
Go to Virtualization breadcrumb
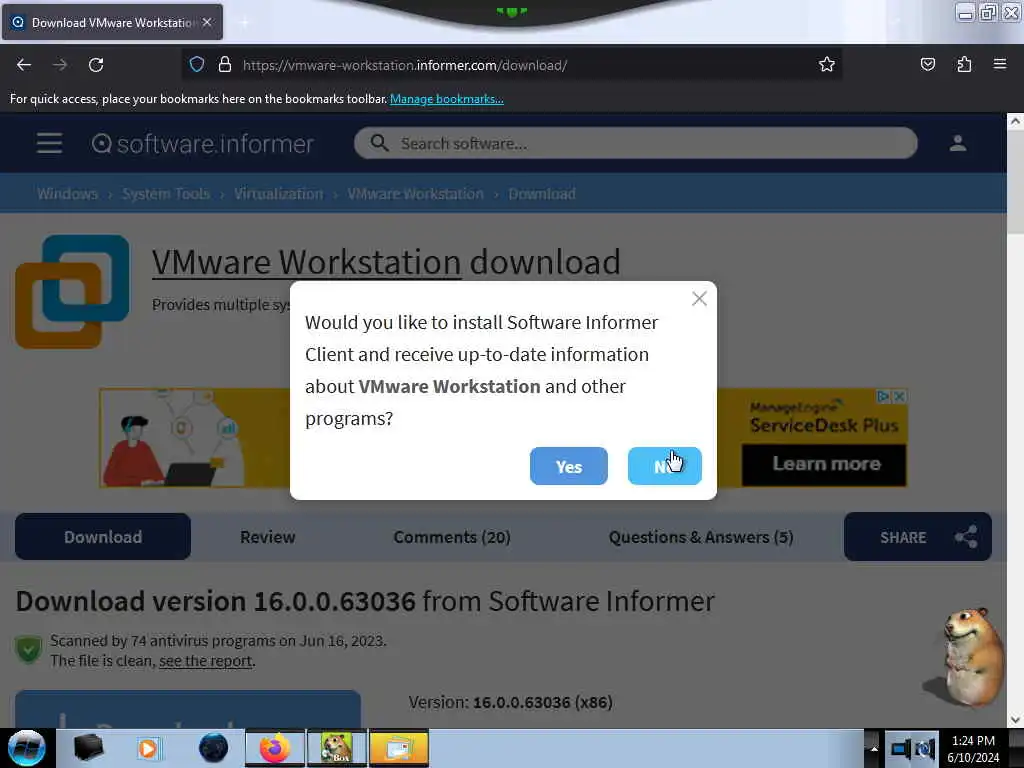tap(278, 194)
